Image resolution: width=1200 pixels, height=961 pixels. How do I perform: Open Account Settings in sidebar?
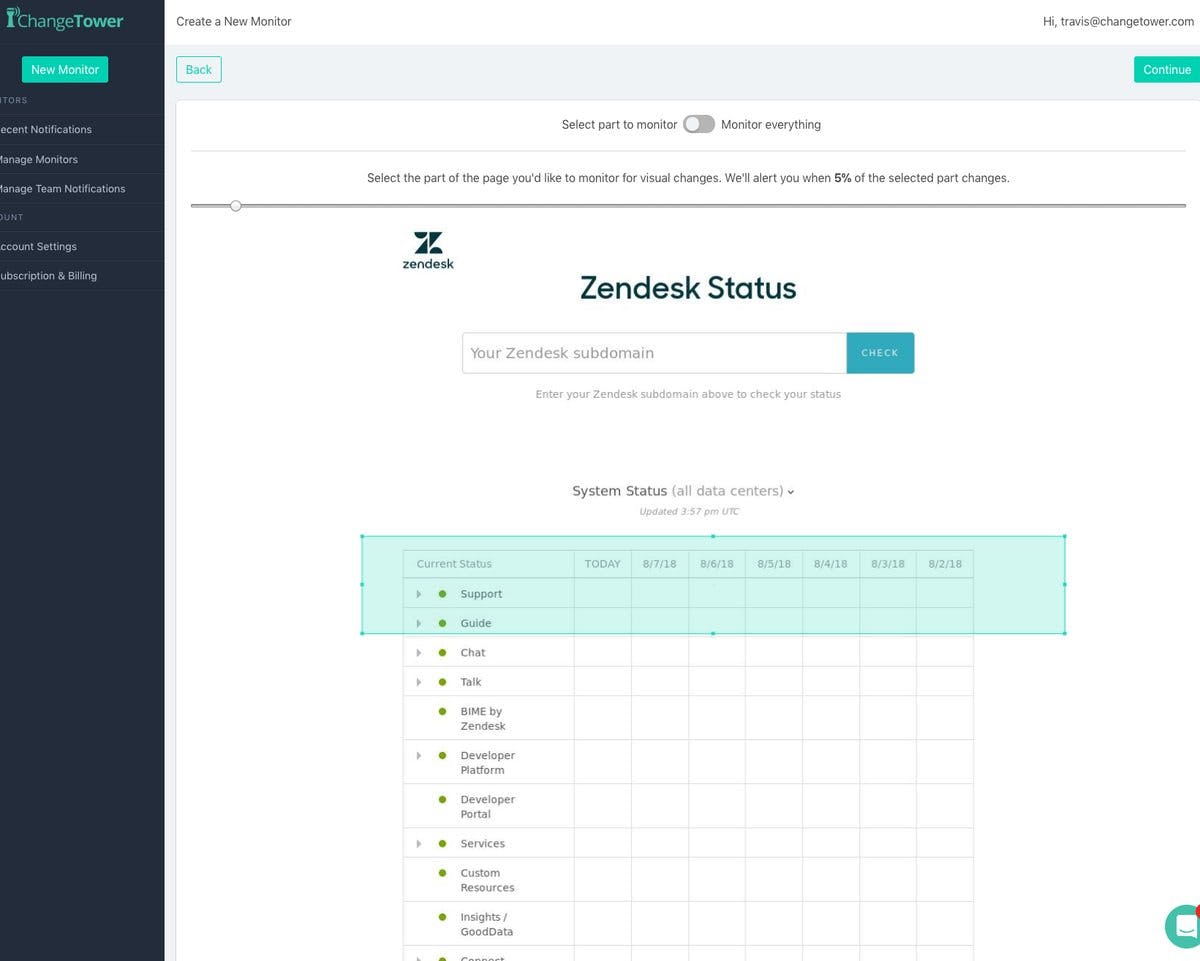pyautogui.click(x=38, y=246)
